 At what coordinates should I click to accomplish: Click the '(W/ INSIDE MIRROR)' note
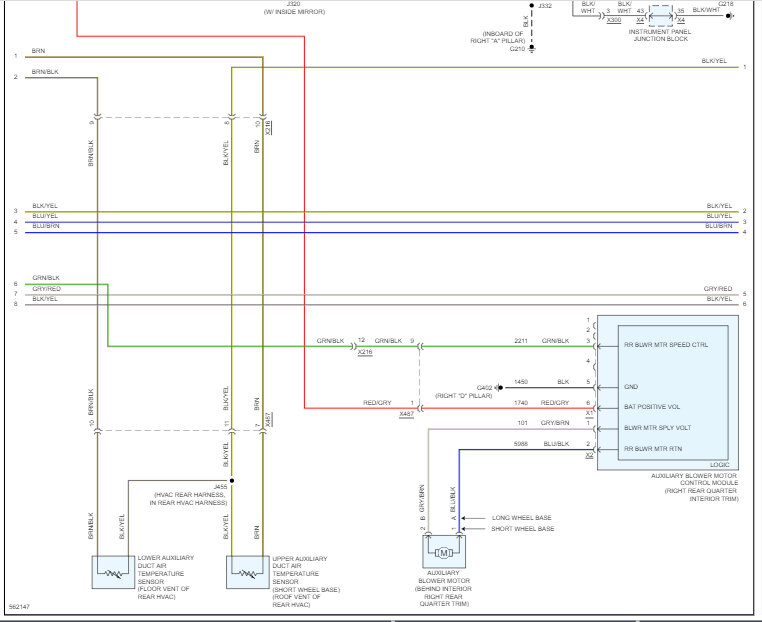294,12
